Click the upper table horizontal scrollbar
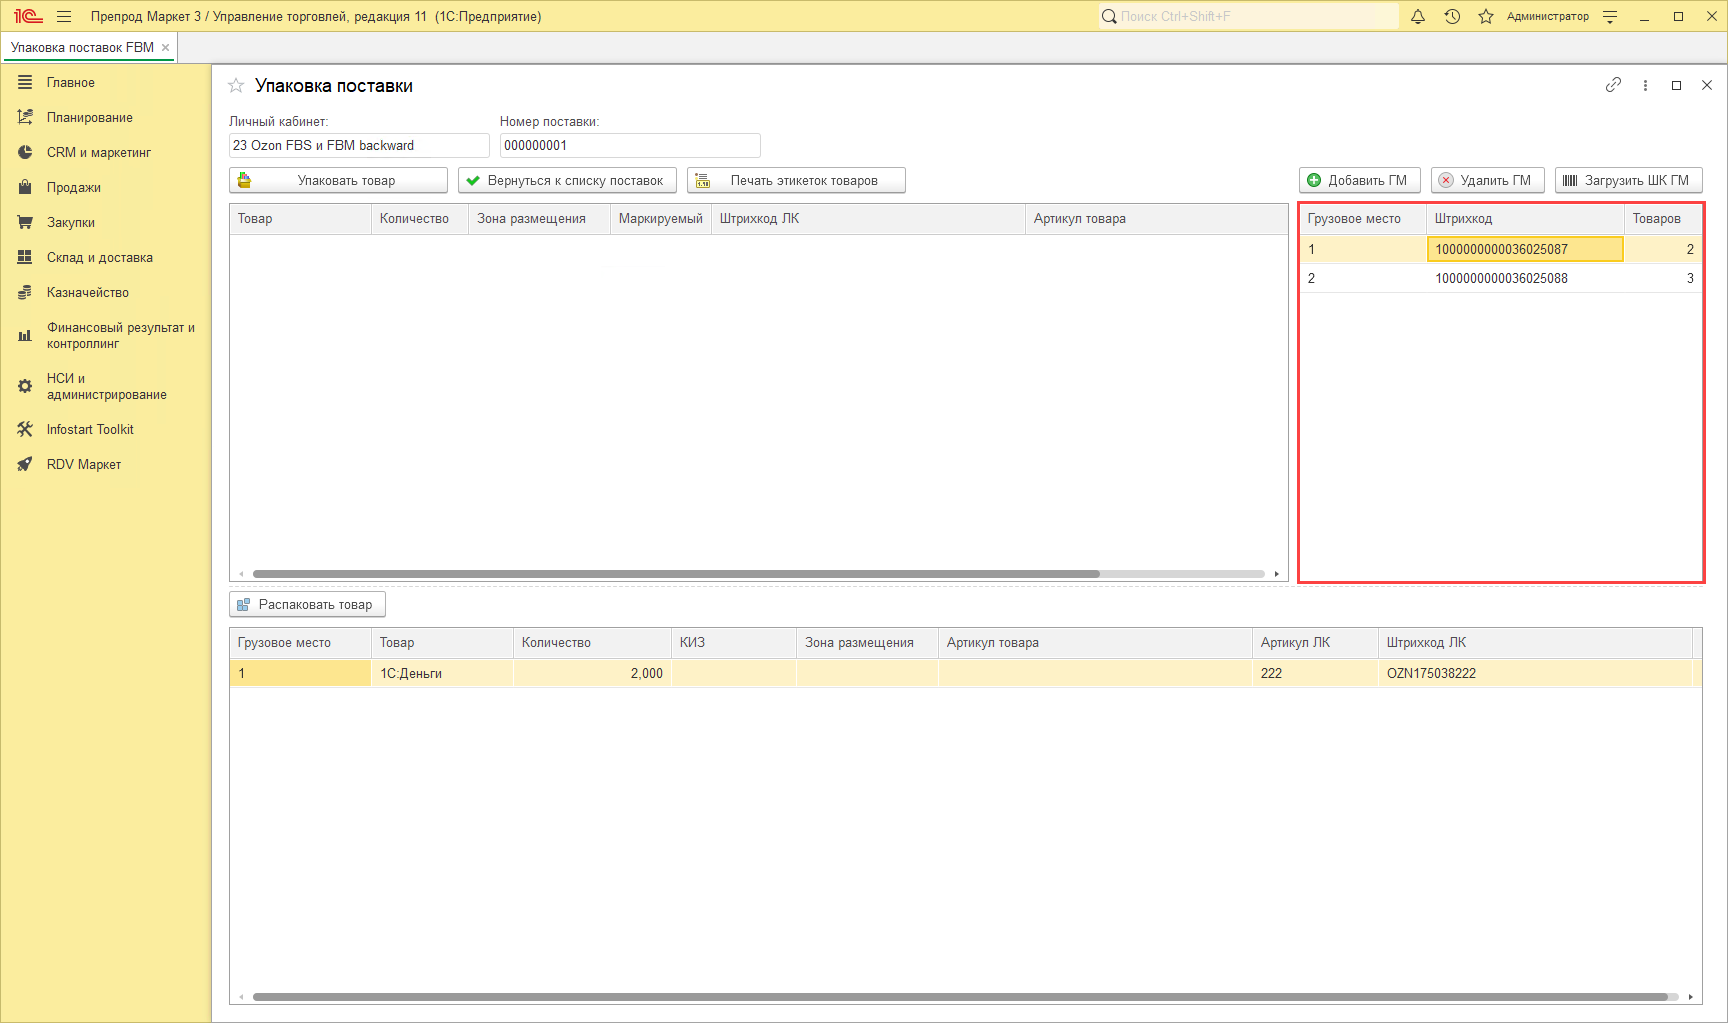 [676, 574]
